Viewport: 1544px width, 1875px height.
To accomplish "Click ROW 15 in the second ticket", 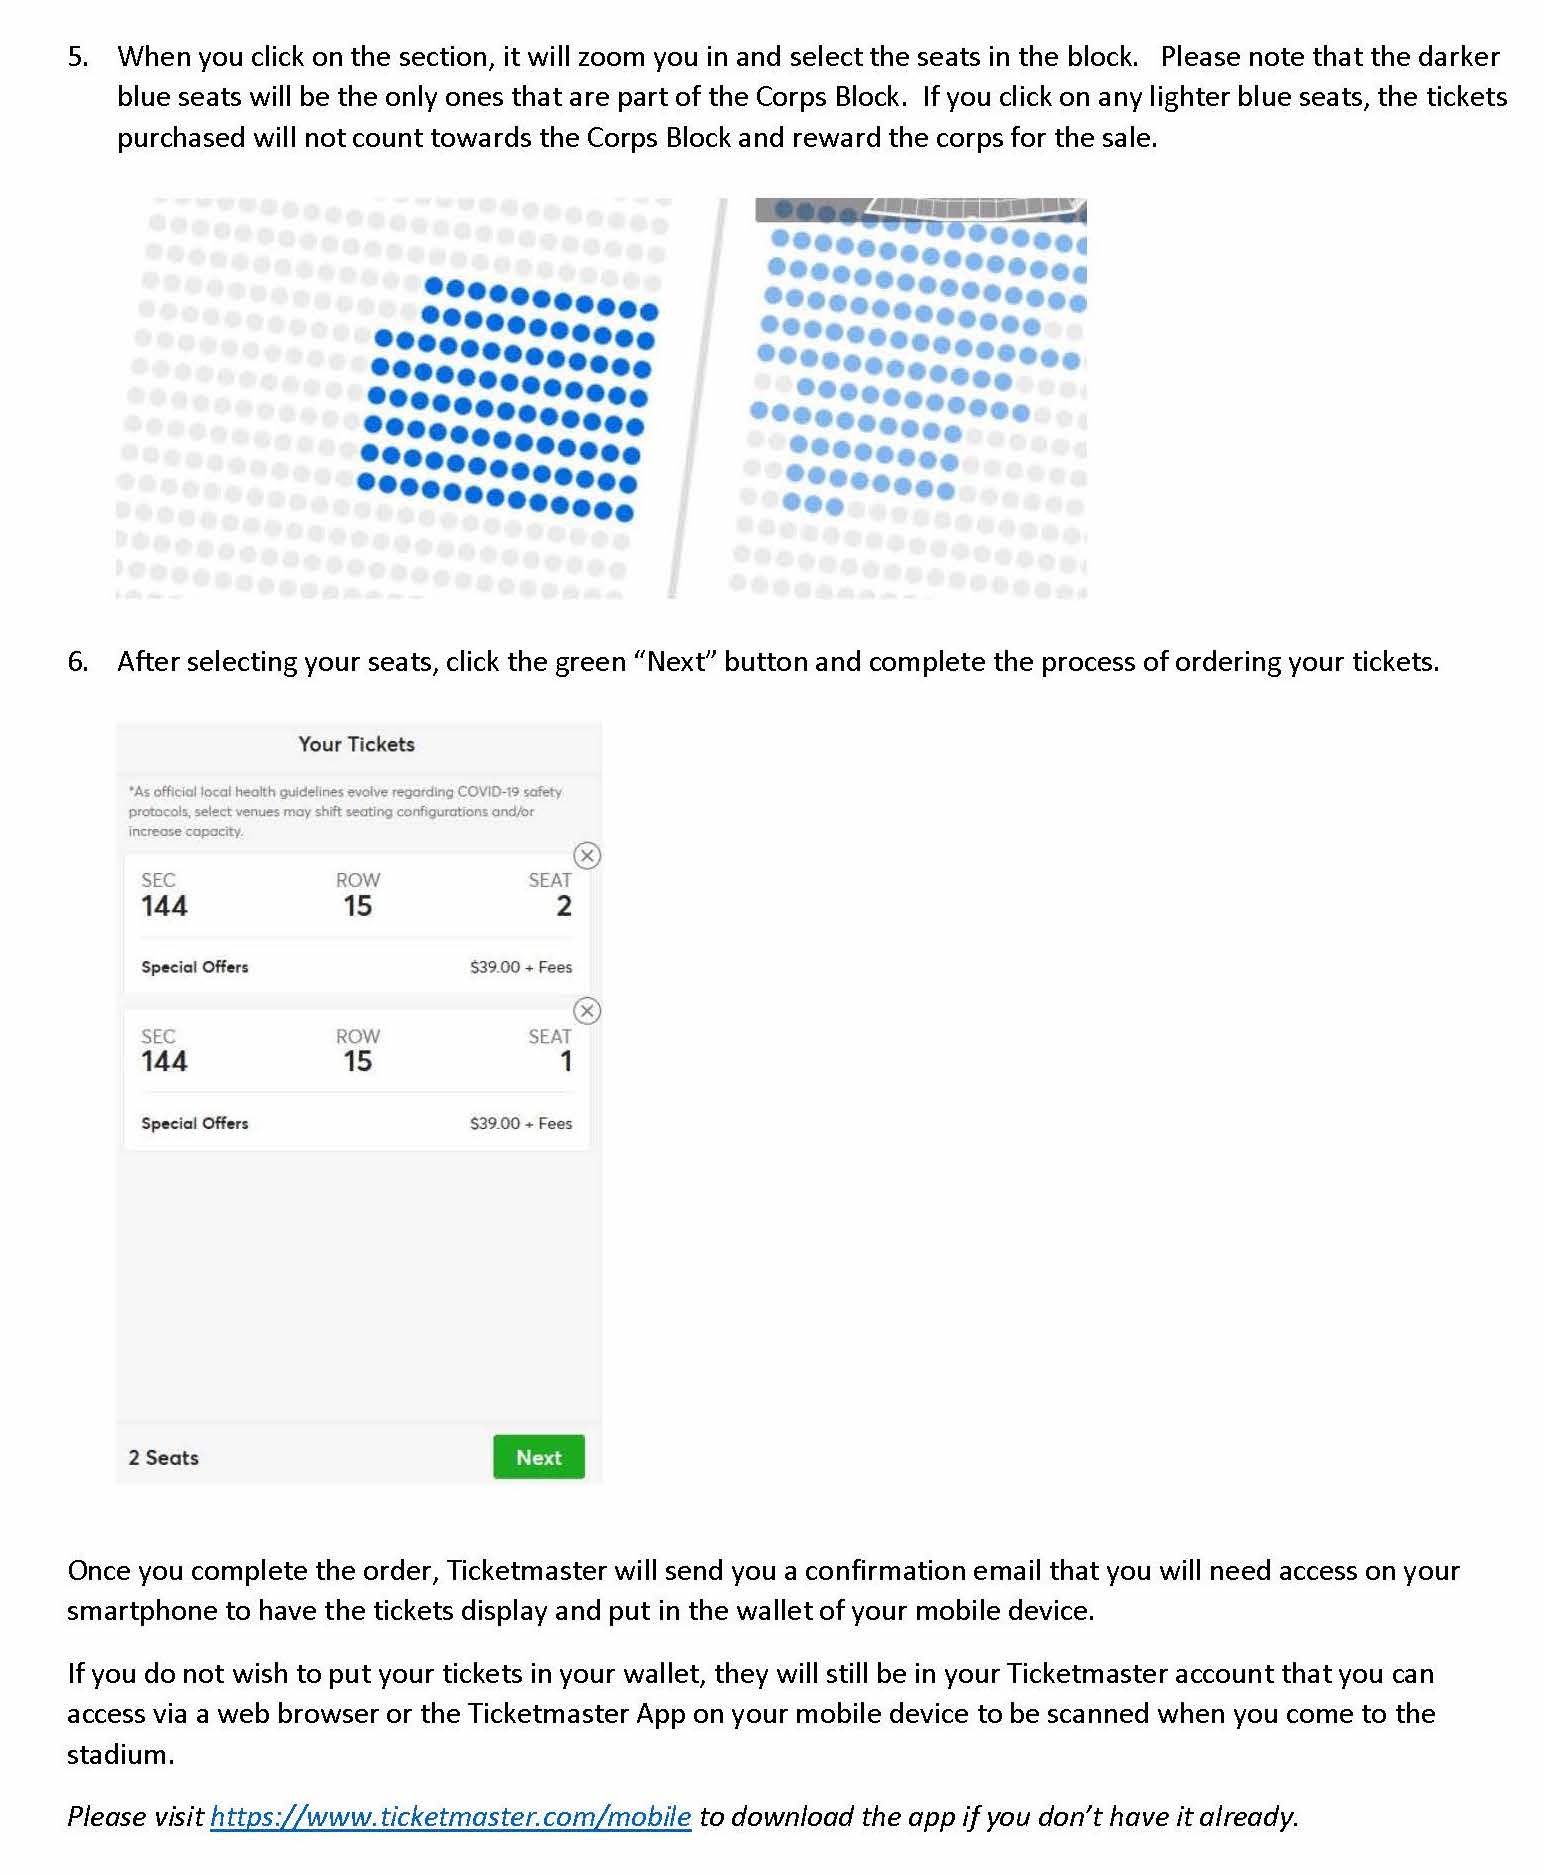I will [357, 1051].
